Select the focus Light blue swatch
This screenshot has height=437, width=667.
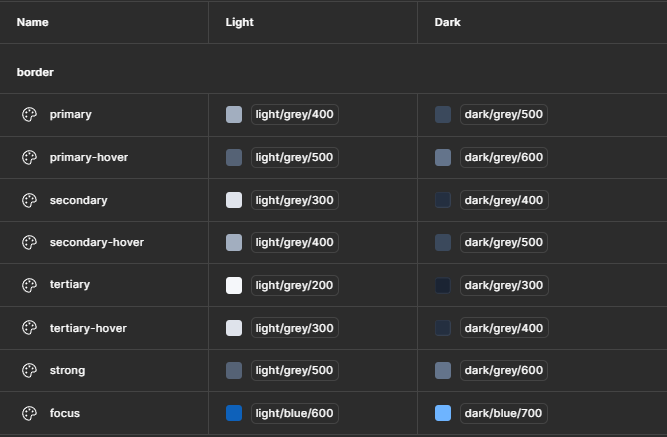tap(234, 413)
